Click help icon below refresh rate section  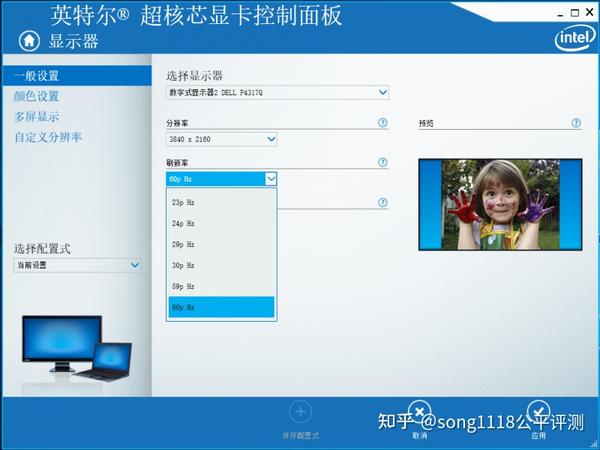tap(382, 202)
